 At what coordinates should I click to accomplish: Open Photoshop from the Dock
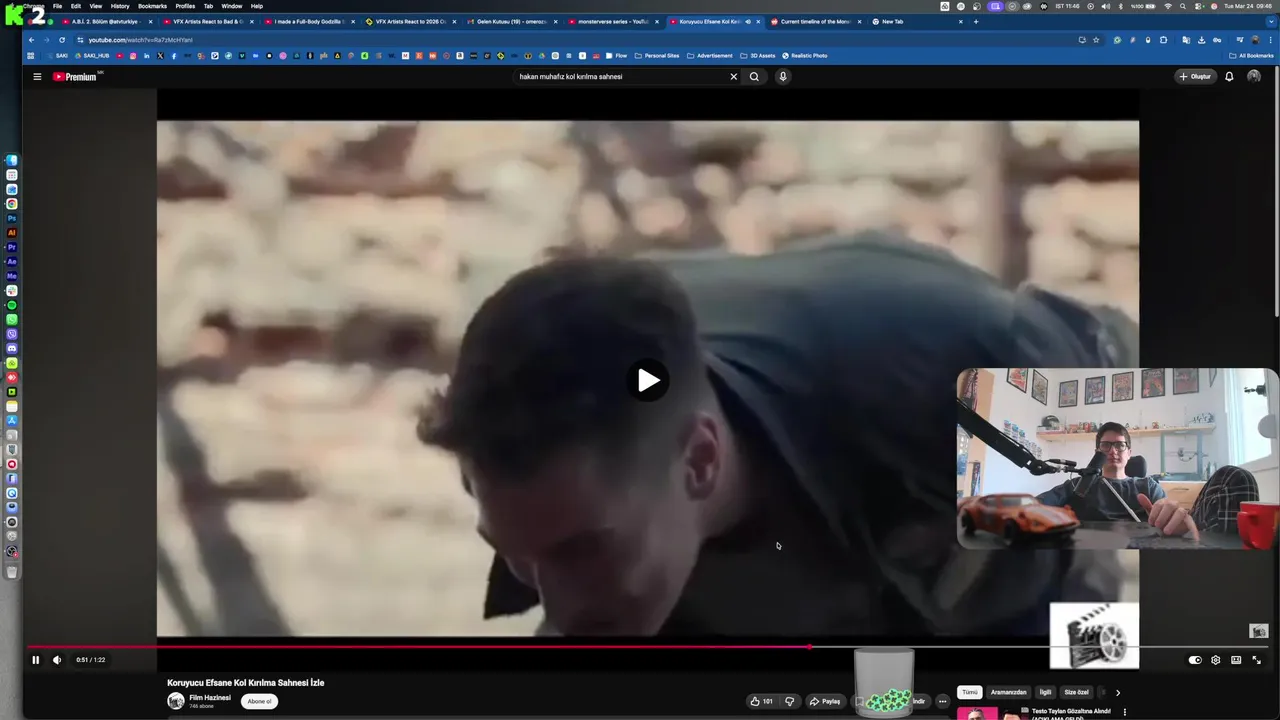12,218
